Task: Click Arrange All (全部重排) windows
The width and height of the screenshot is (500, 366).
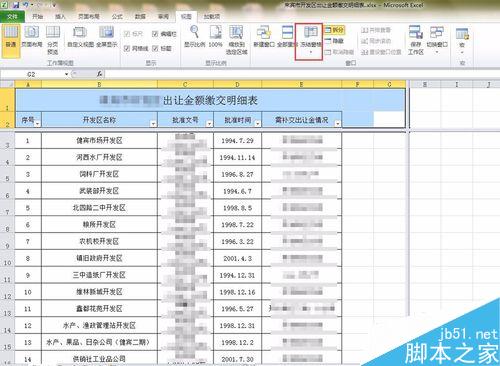Action: pyautogui.click(x=287, y=37)
